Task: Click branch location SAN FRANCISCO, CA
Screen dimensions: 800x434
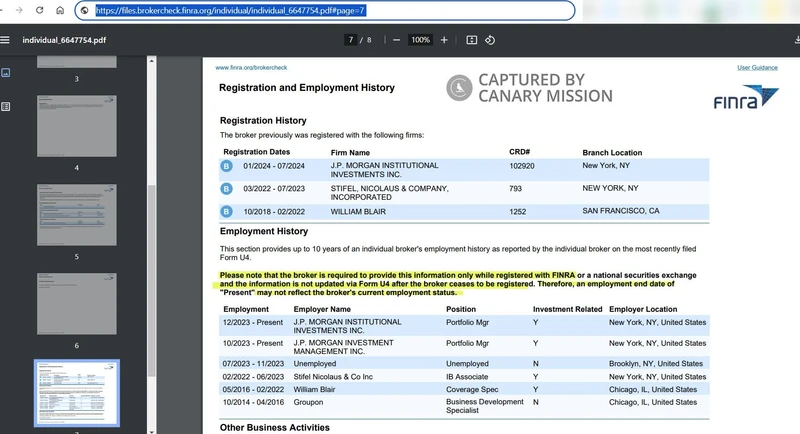Action: click(x=621, y=211)
